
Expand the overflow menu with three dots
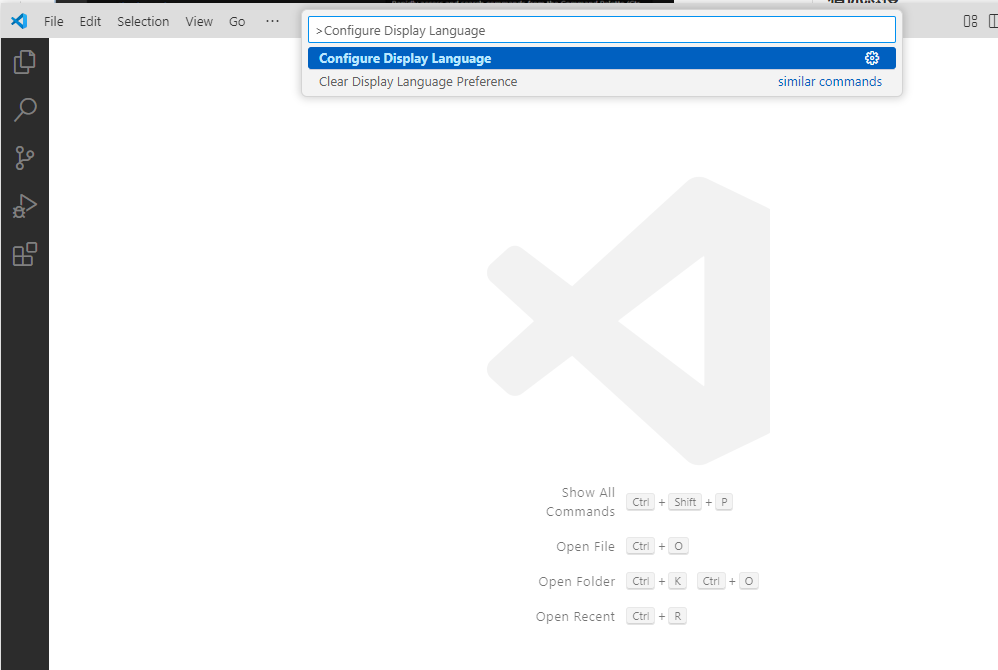tap(272, 21)
